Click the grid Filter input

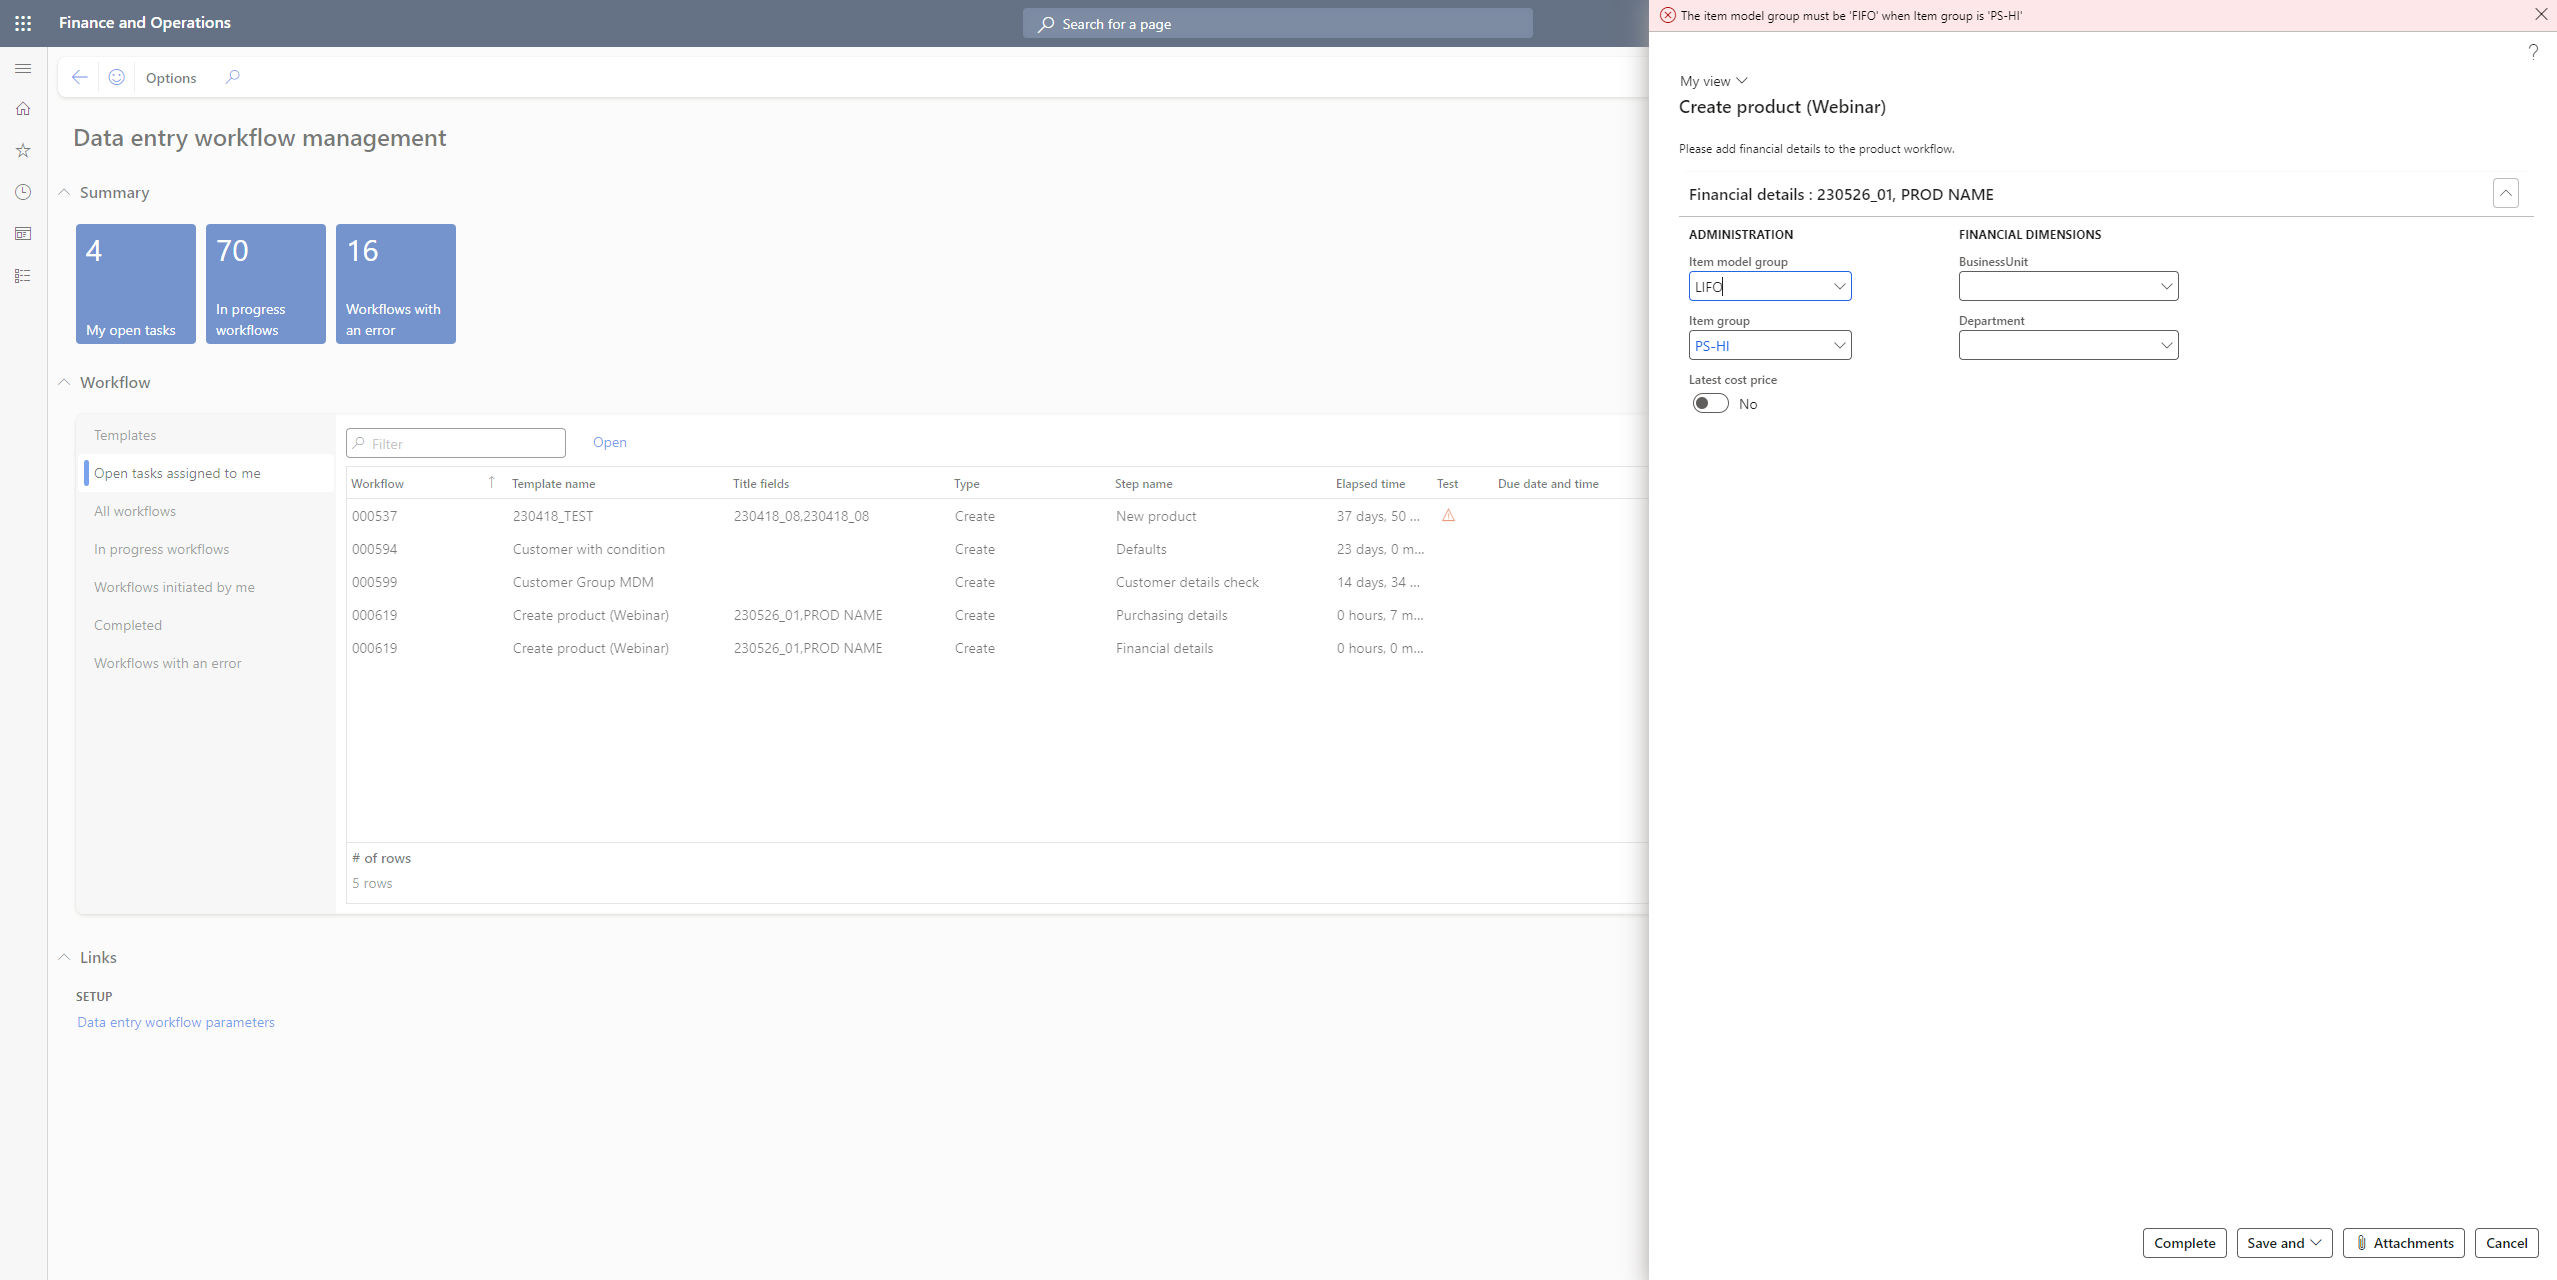click(x=456, y=443)
